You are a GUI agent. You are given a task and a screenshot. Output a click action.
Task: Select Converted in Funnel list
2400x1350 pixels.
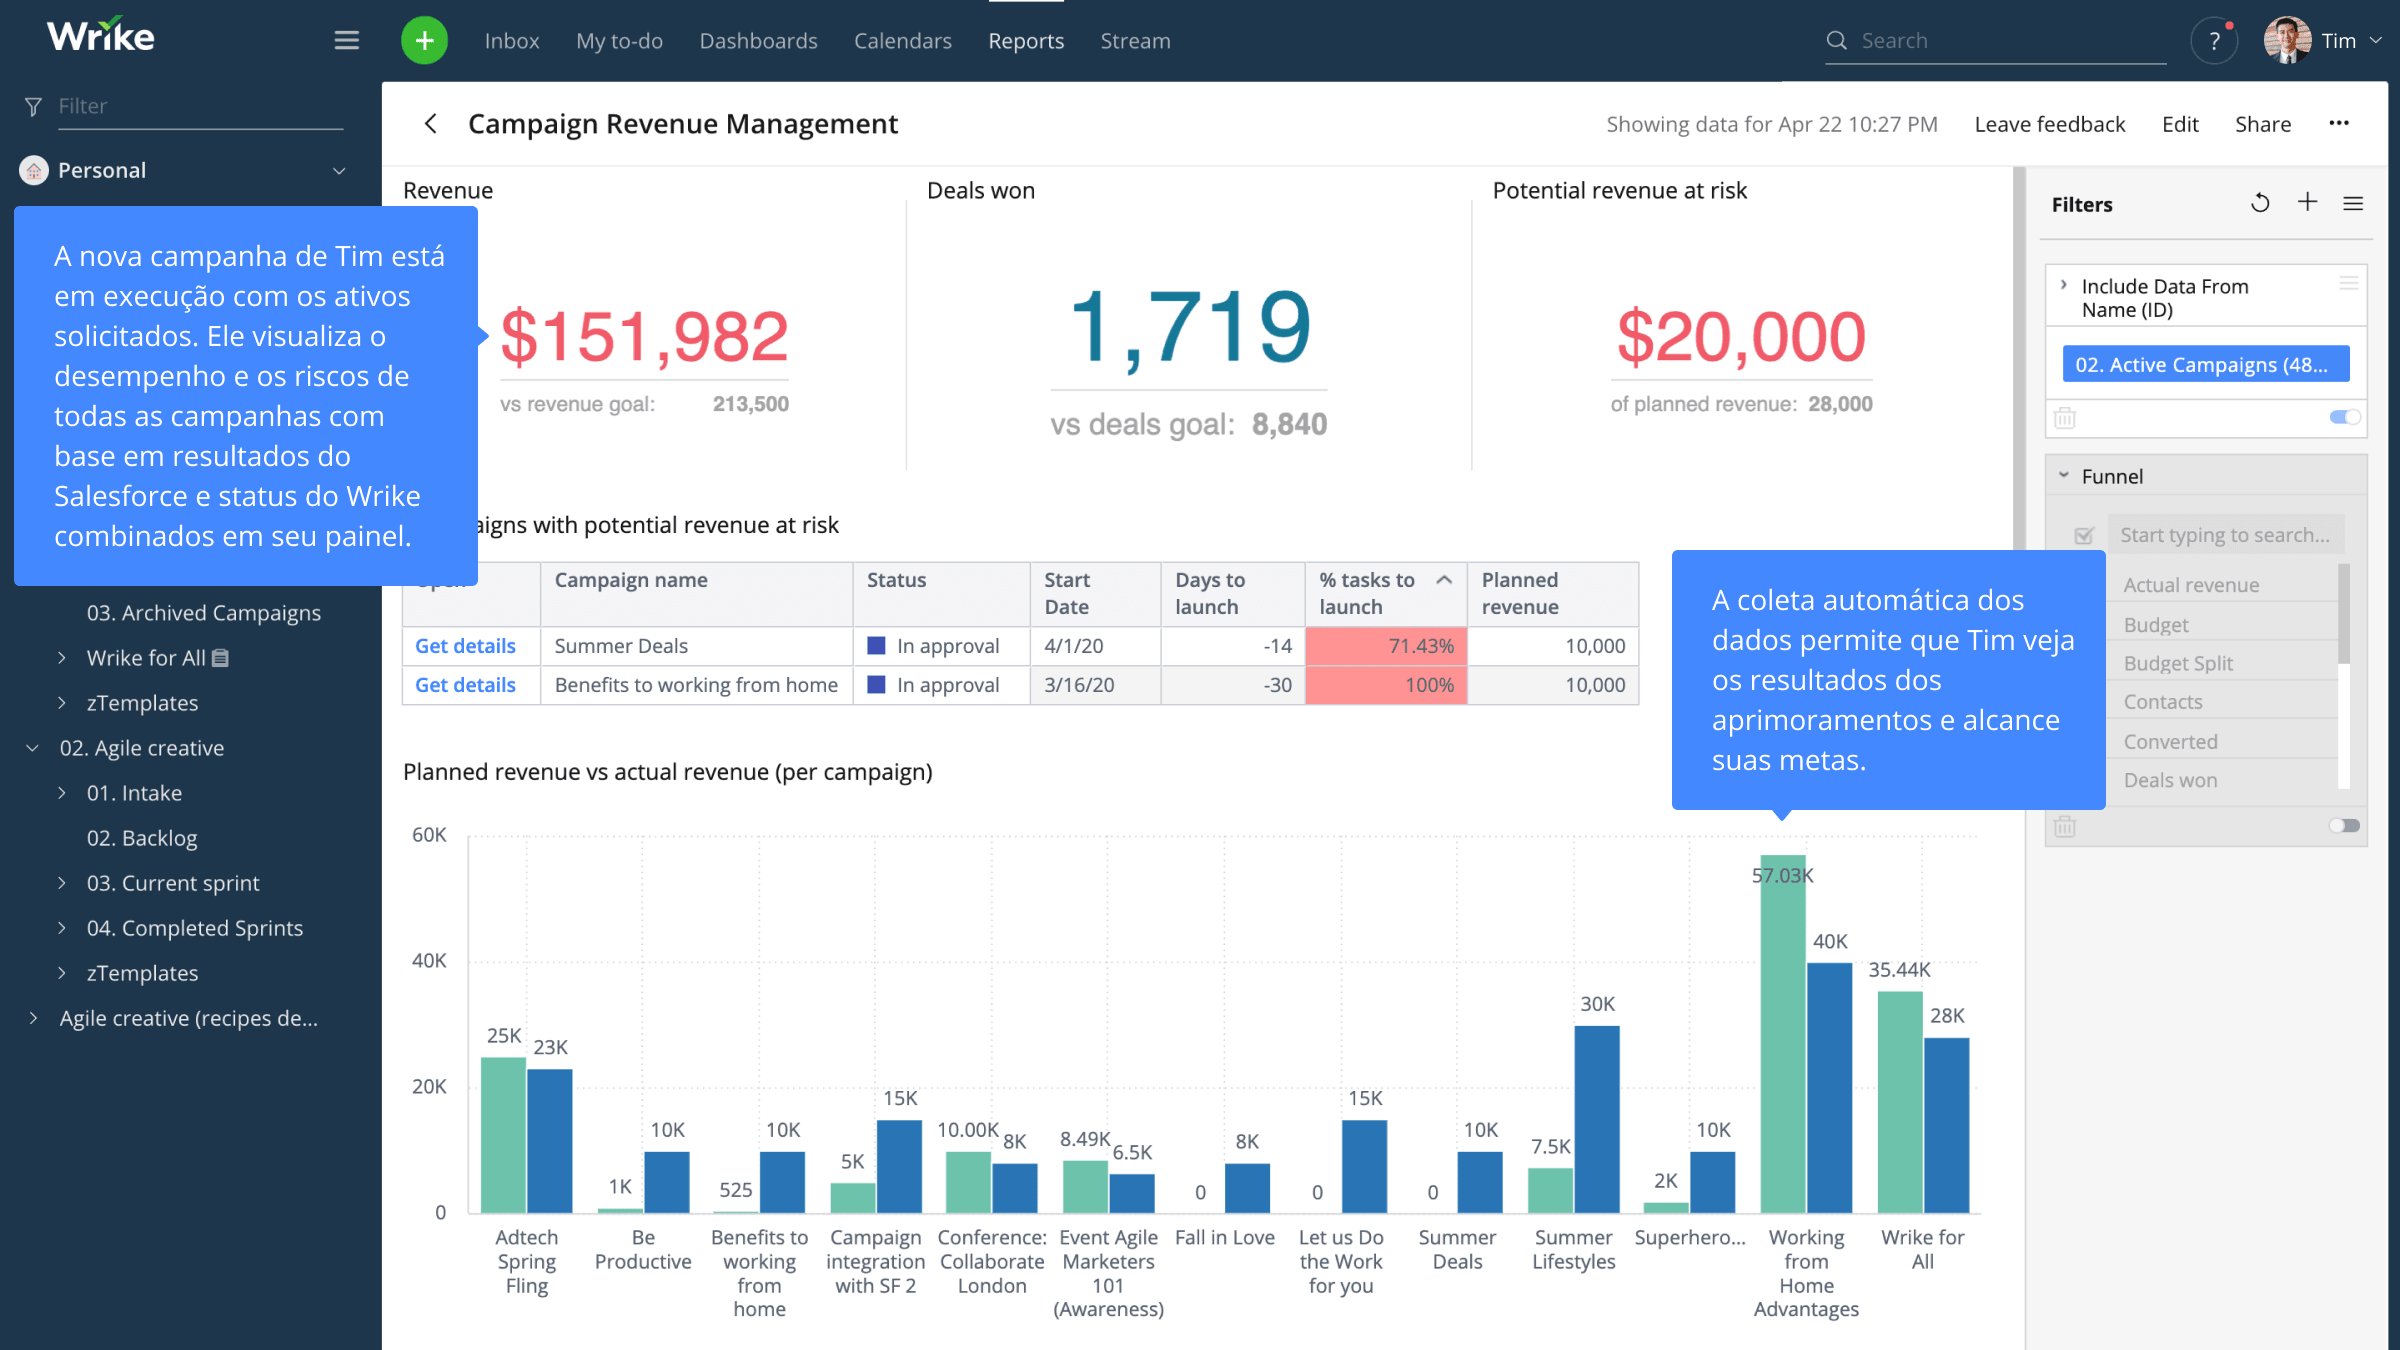pyautogui.click(x=2170, y=742)
